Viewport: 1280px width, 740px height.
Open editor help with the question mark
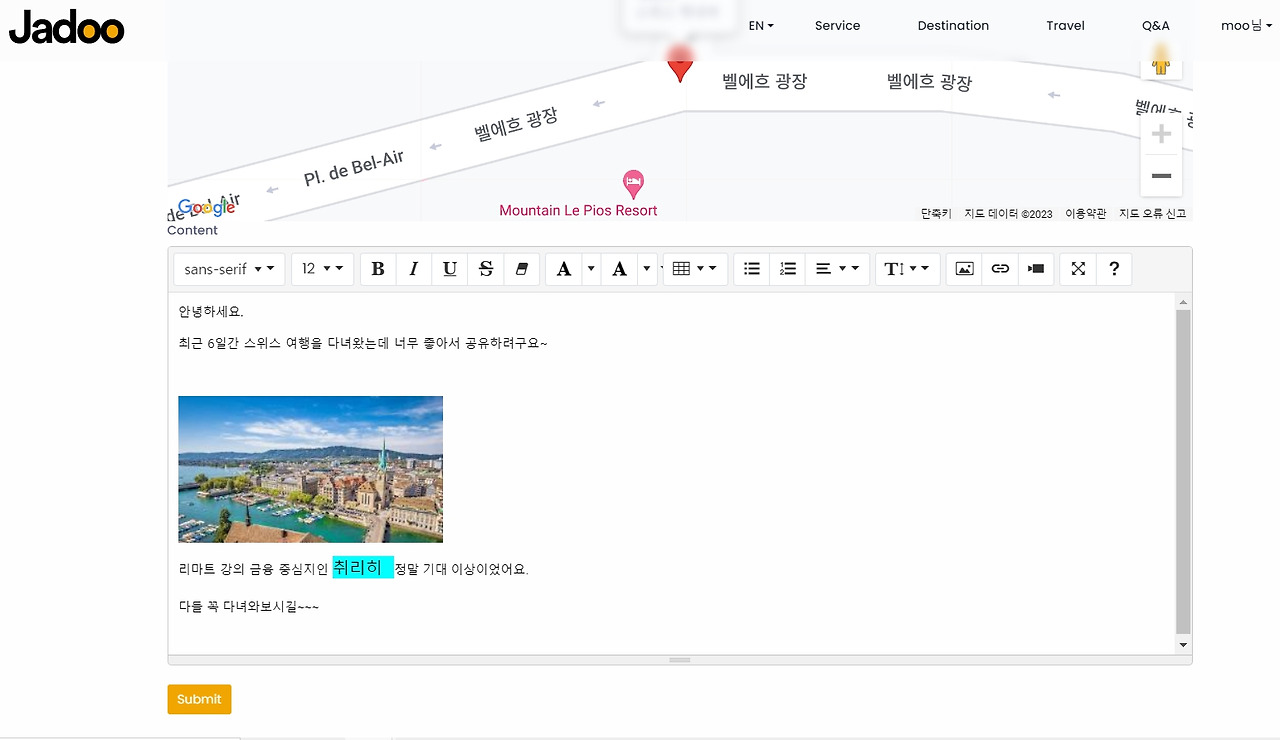coord(1114,269)
